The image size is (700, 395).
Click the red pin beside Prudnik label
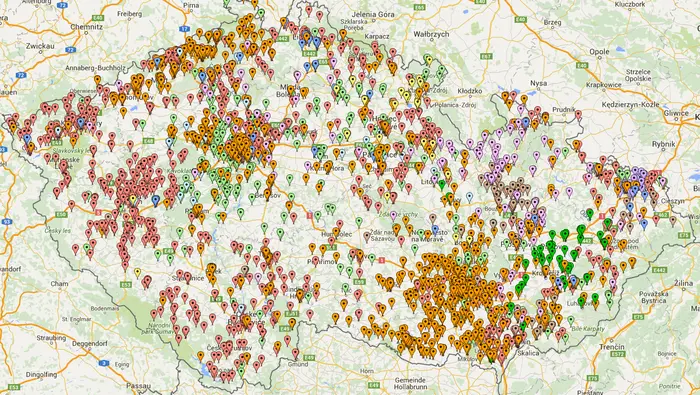click(x=578, y=115)
